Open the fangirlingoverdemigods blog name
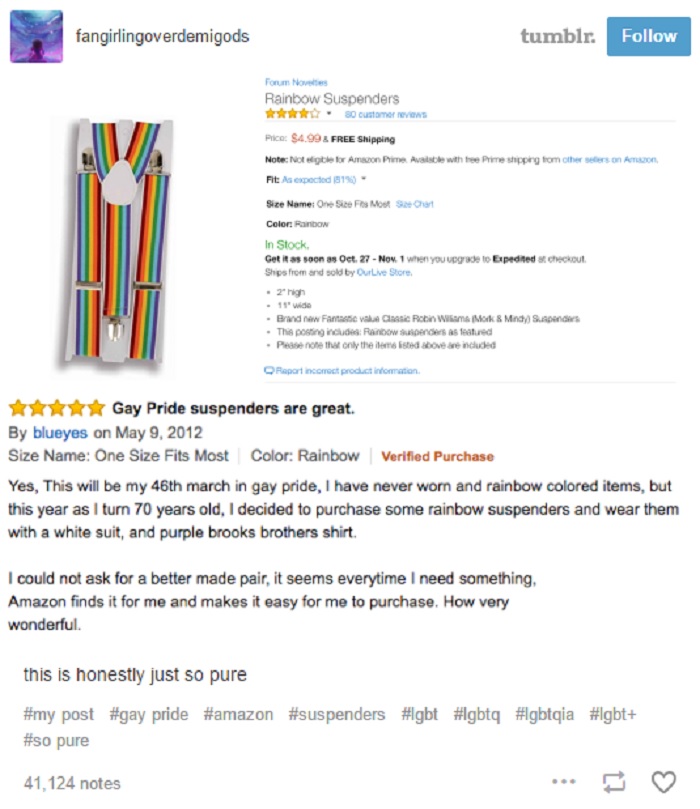 162,36
